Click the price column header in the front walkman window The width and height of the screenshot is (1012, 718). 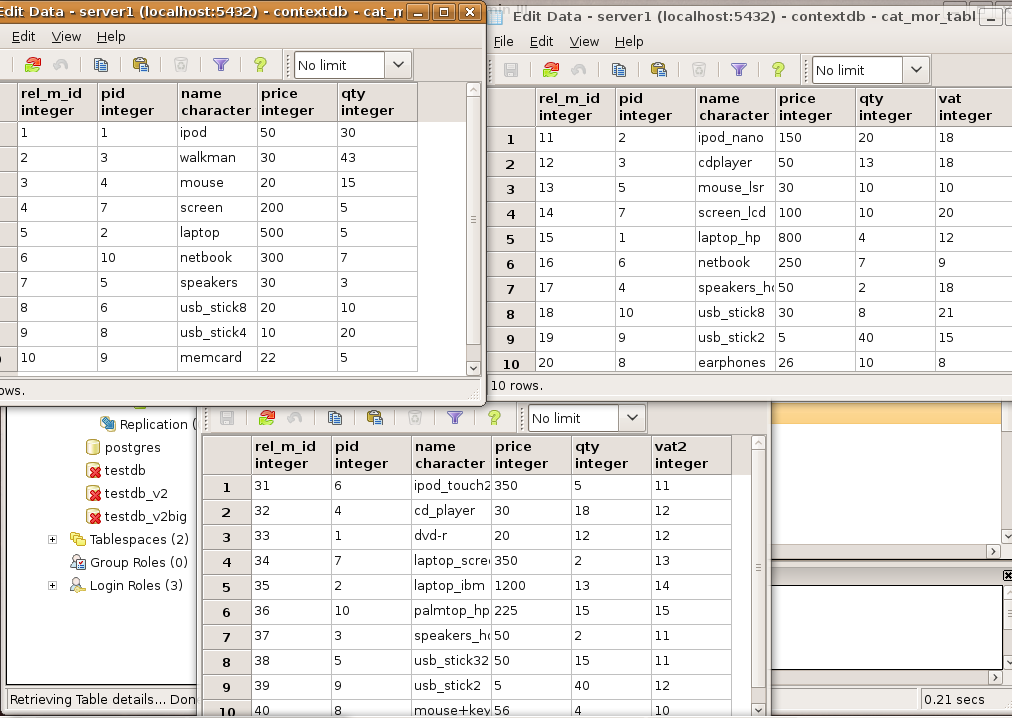[x=297, y=101]
